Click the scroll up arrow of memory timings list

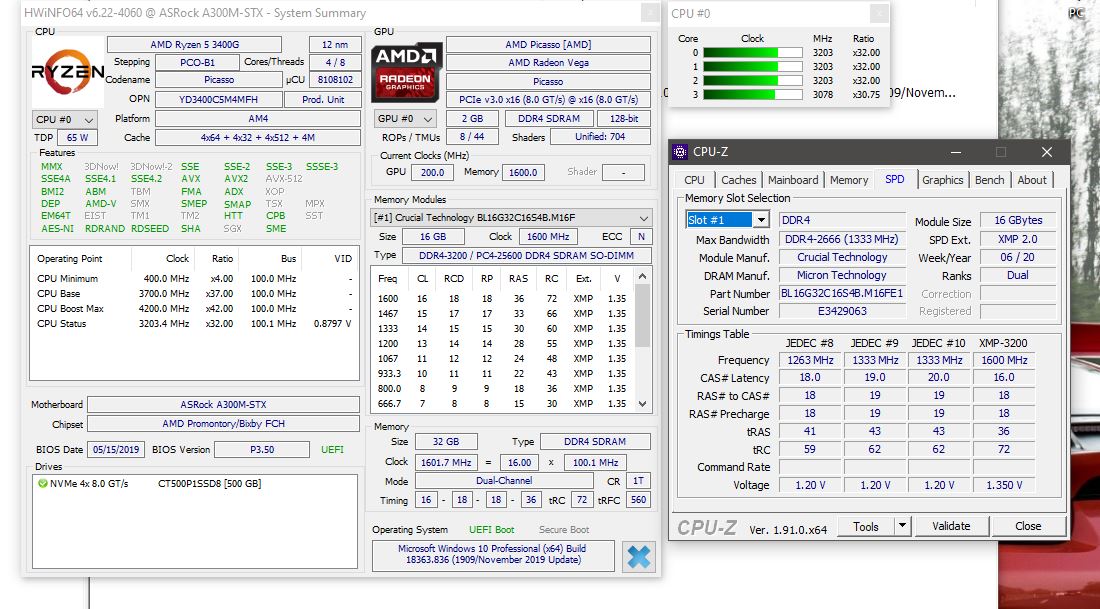tap(643, 276)
